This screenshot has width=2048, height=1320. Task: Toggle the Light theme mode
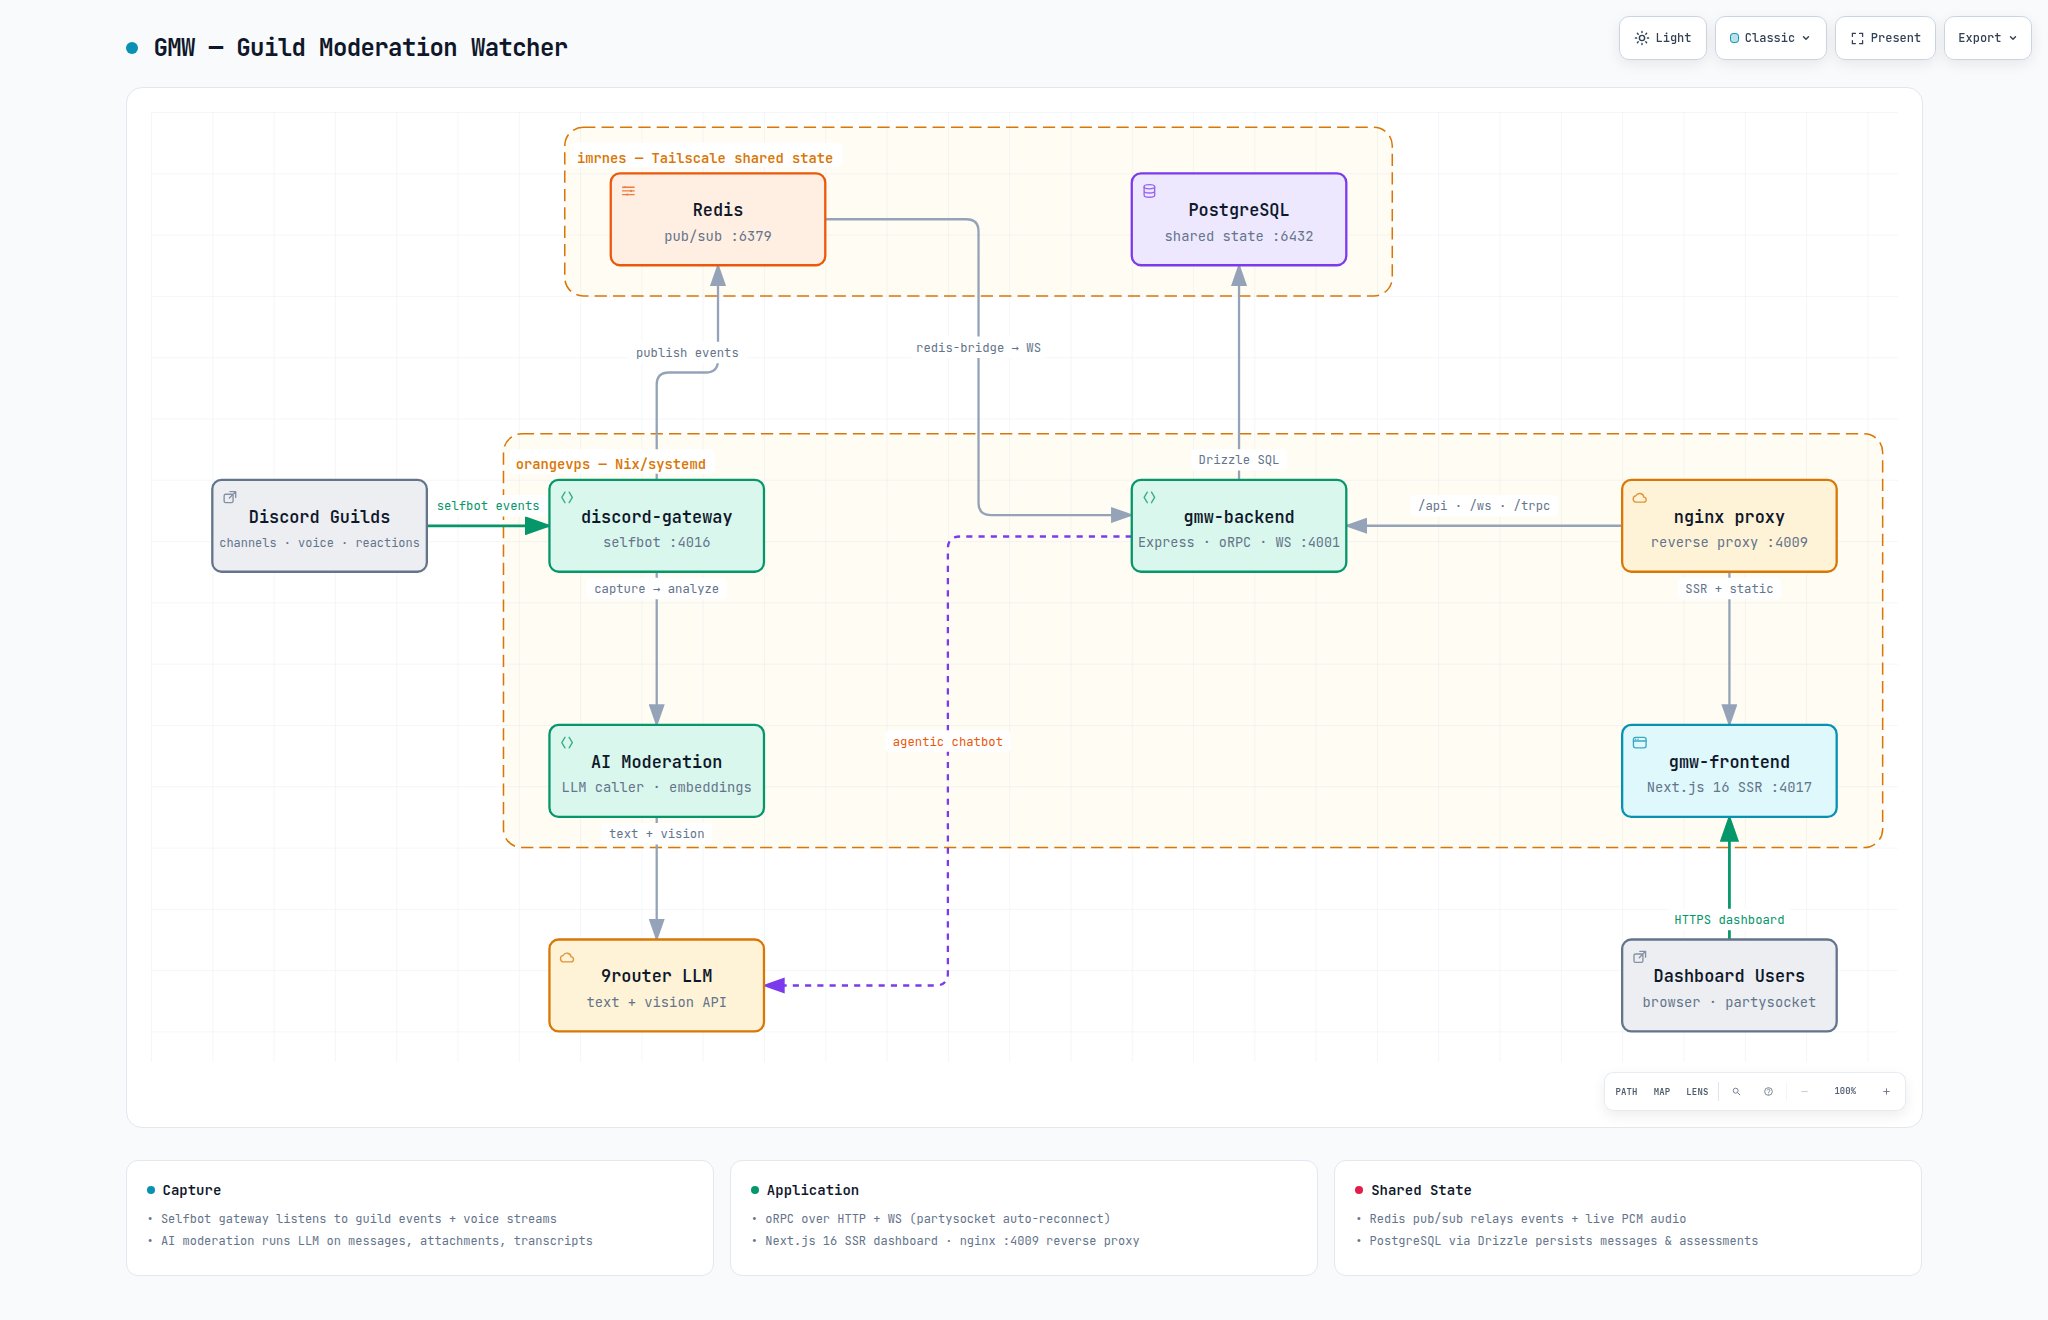[1662, 38]
